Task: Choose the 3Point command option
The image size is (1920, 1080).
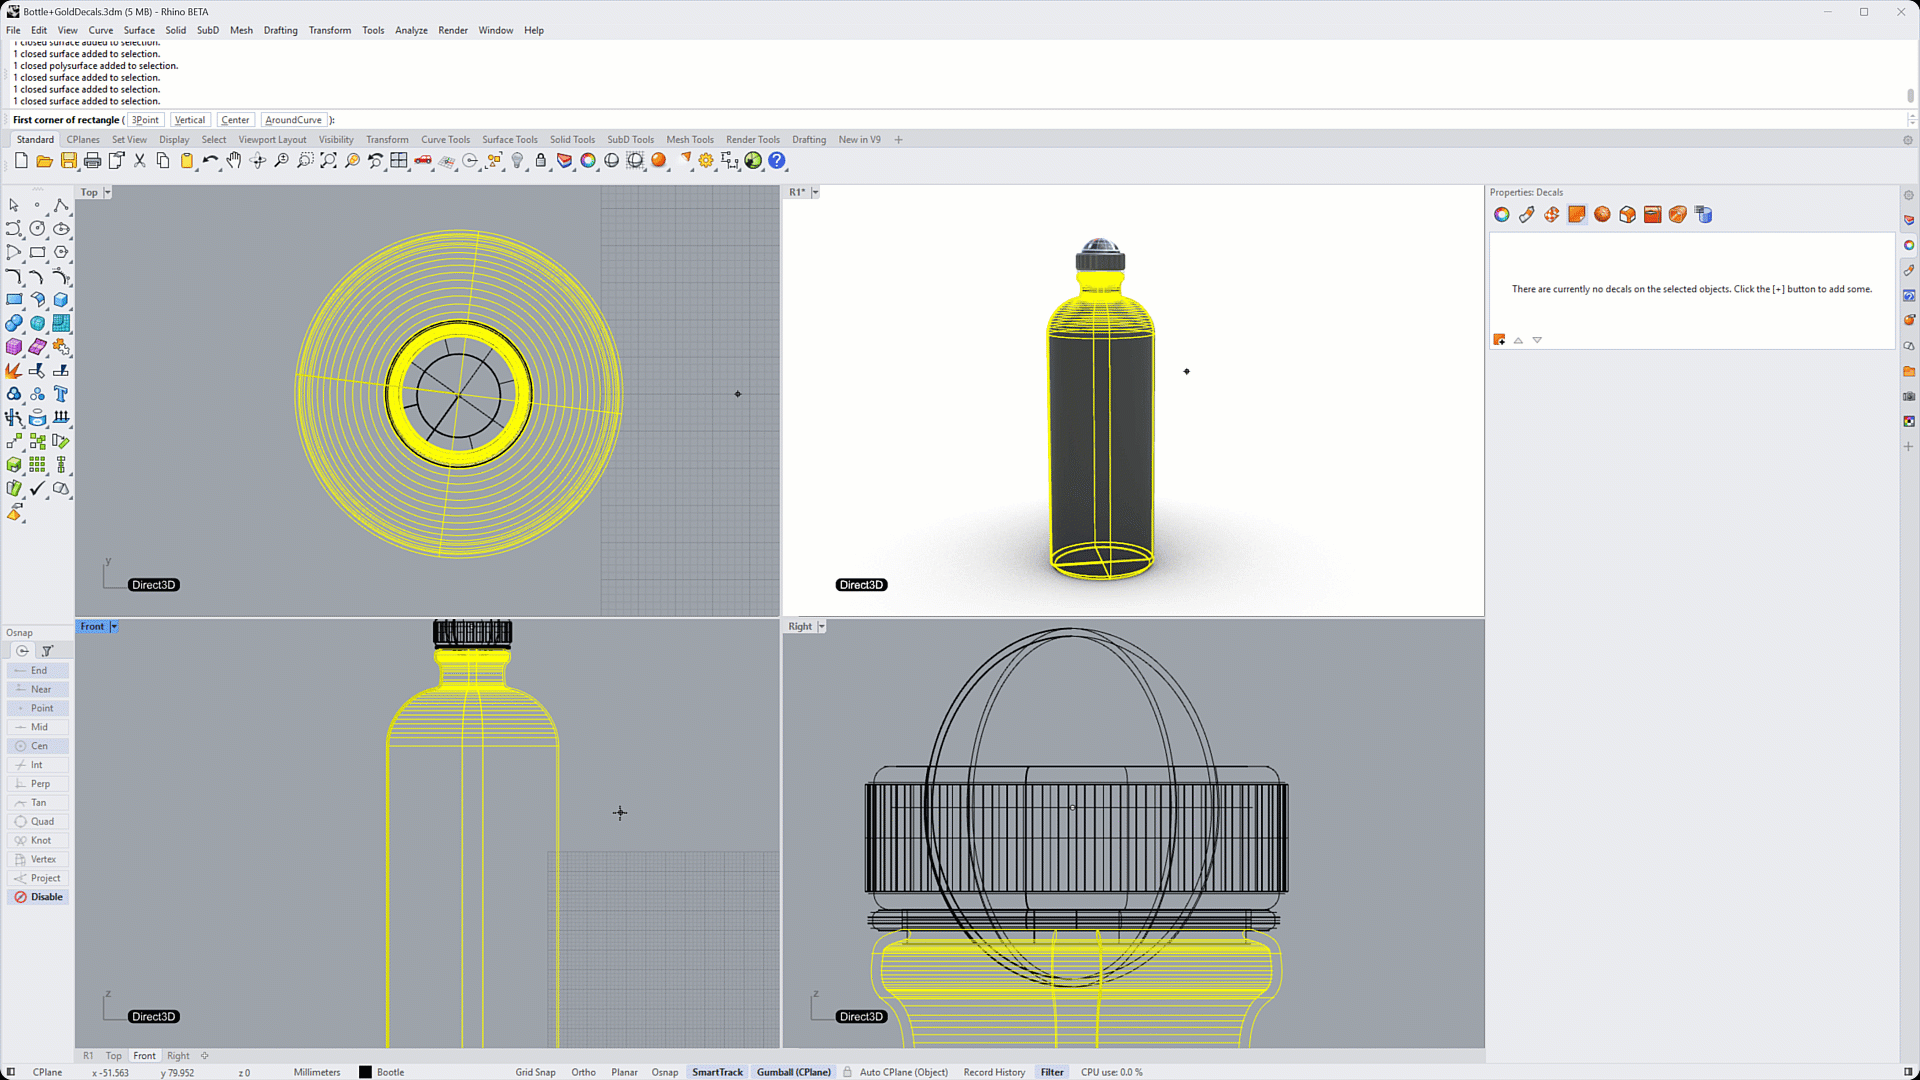Action: [x=146, y=120]
